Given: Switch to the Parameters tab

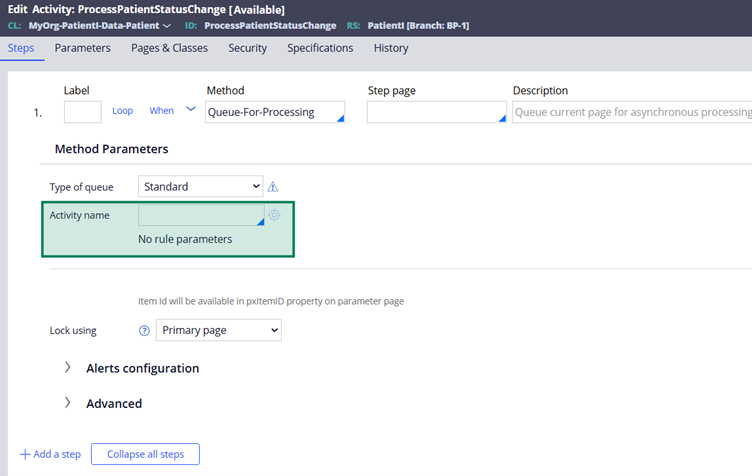Looking at the screenshot, I should (x=83, y=48).
